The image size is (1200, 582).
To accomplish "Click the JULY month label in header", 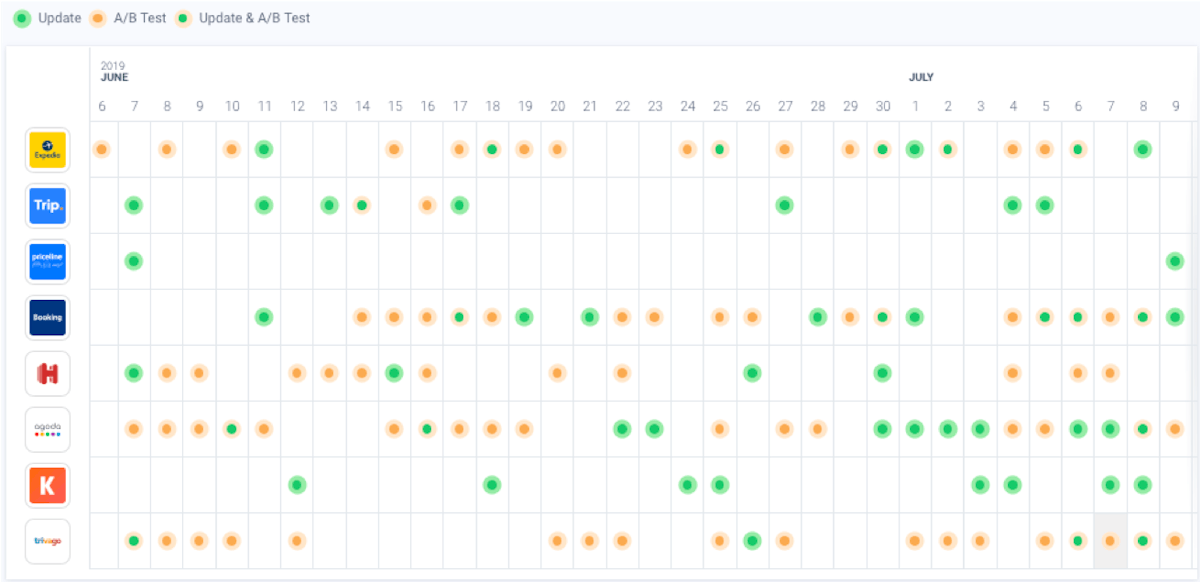I will click(x=921, y=77).
